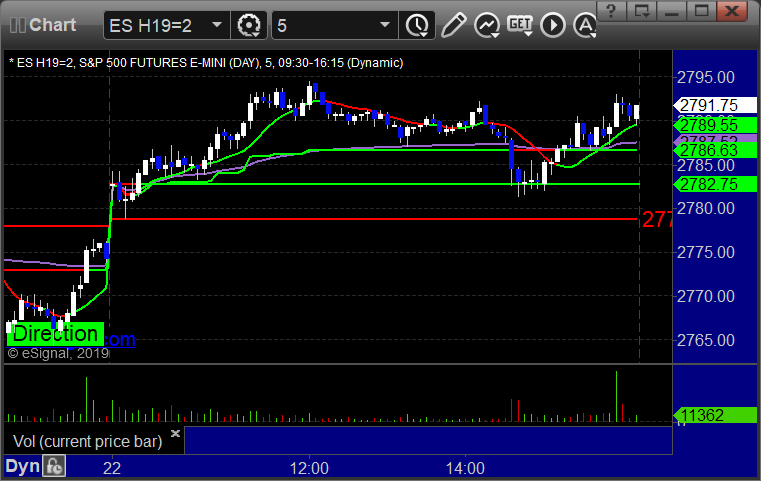The width and height of the screenshot is (761, 481).
Task: Open the GET studies icon menu
Action: point(520,25)
